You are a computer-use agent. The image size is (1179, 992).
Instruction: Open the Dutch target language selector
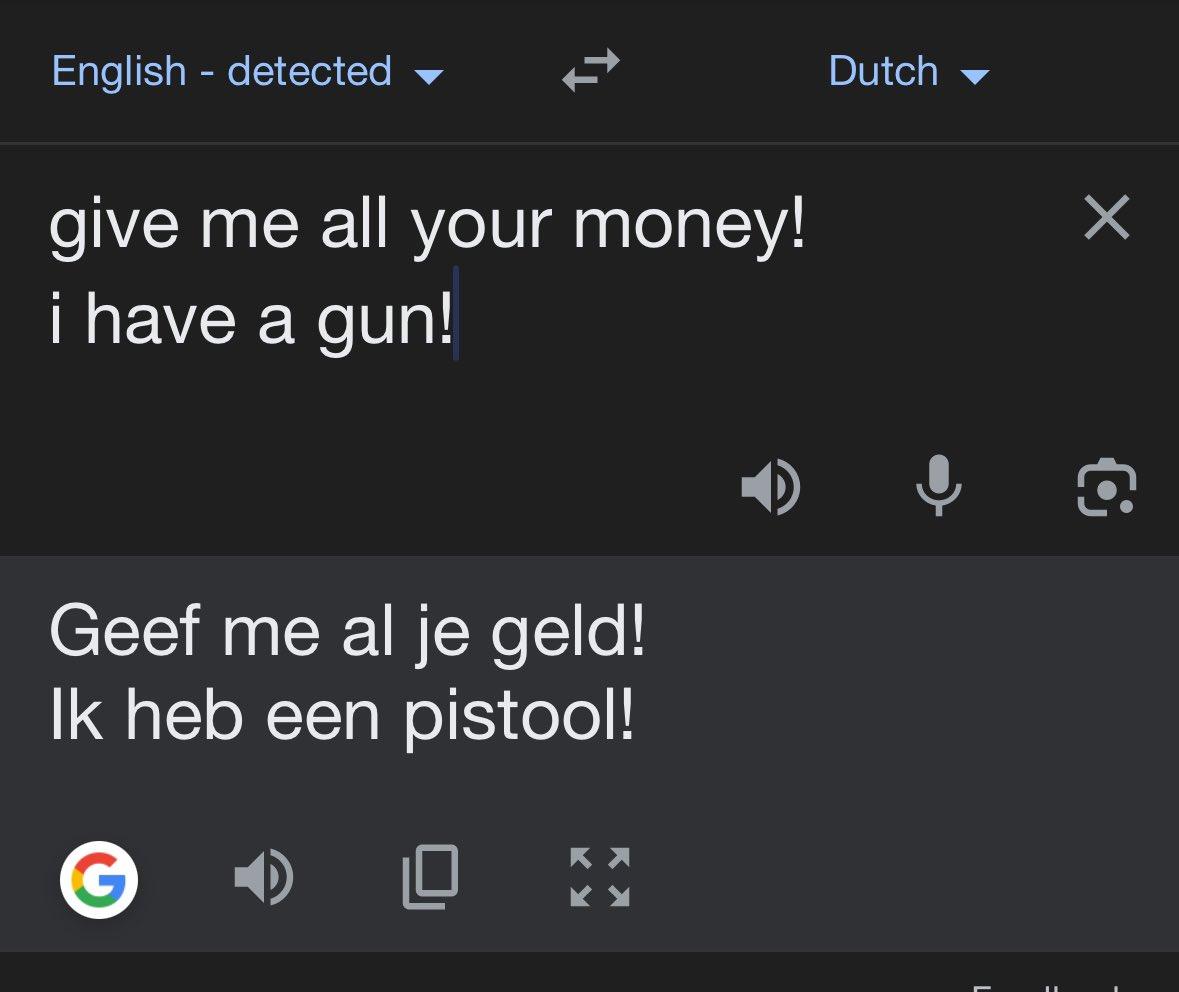[x=883, y=72]
